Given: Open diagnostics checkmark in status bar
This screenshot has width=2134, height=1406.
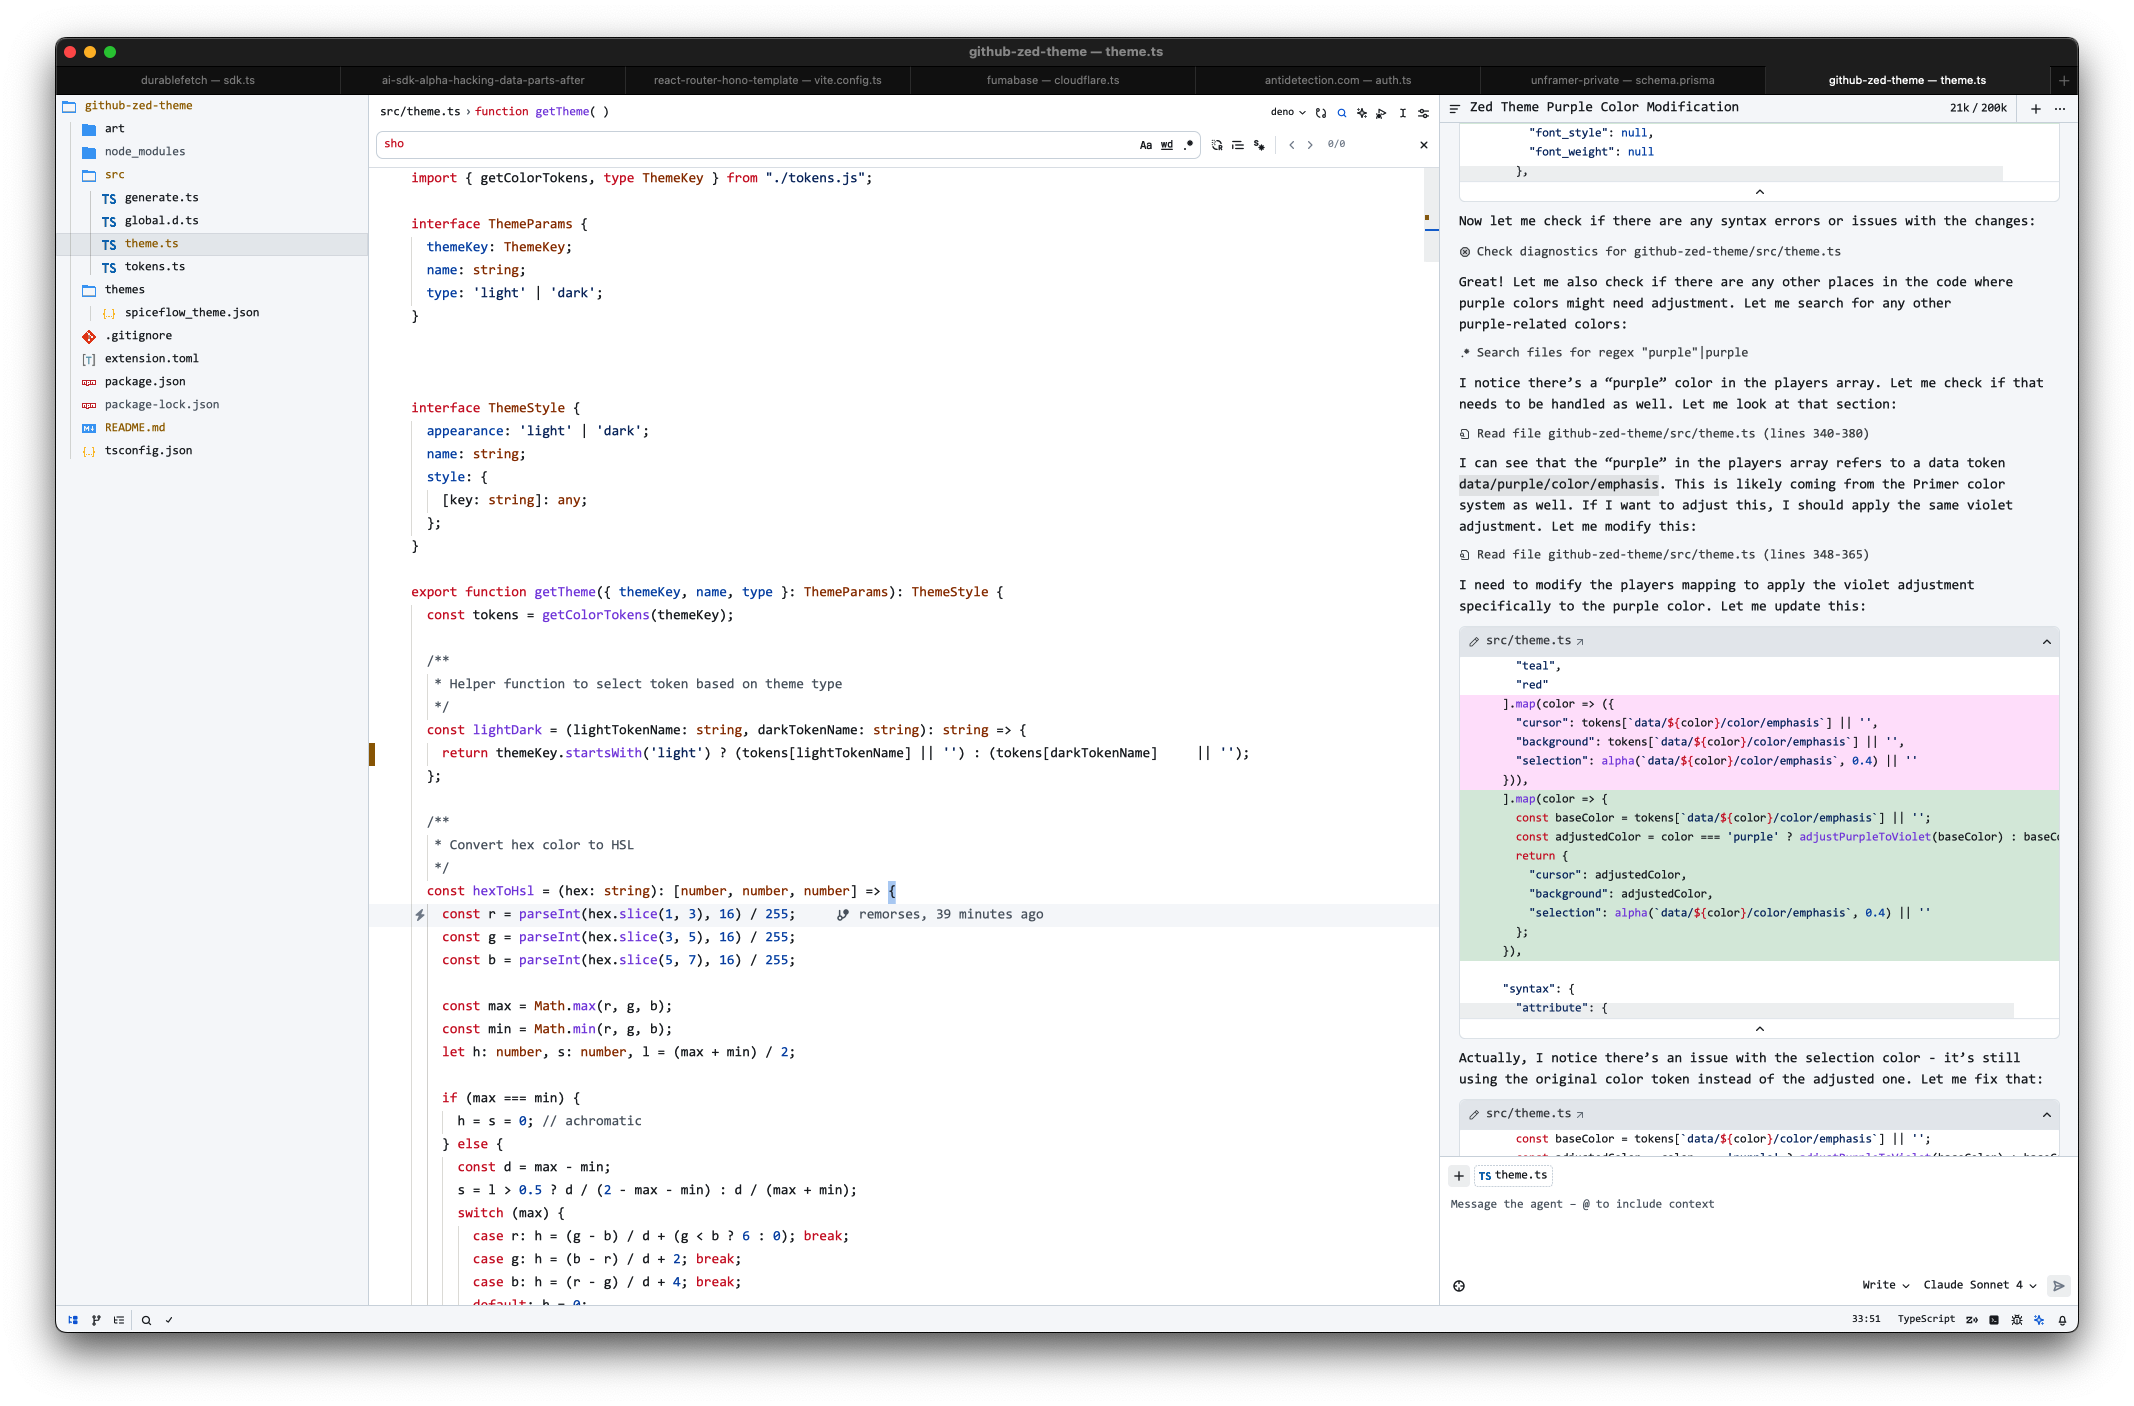Looking at the screenshot, I should coord(169,1320).
